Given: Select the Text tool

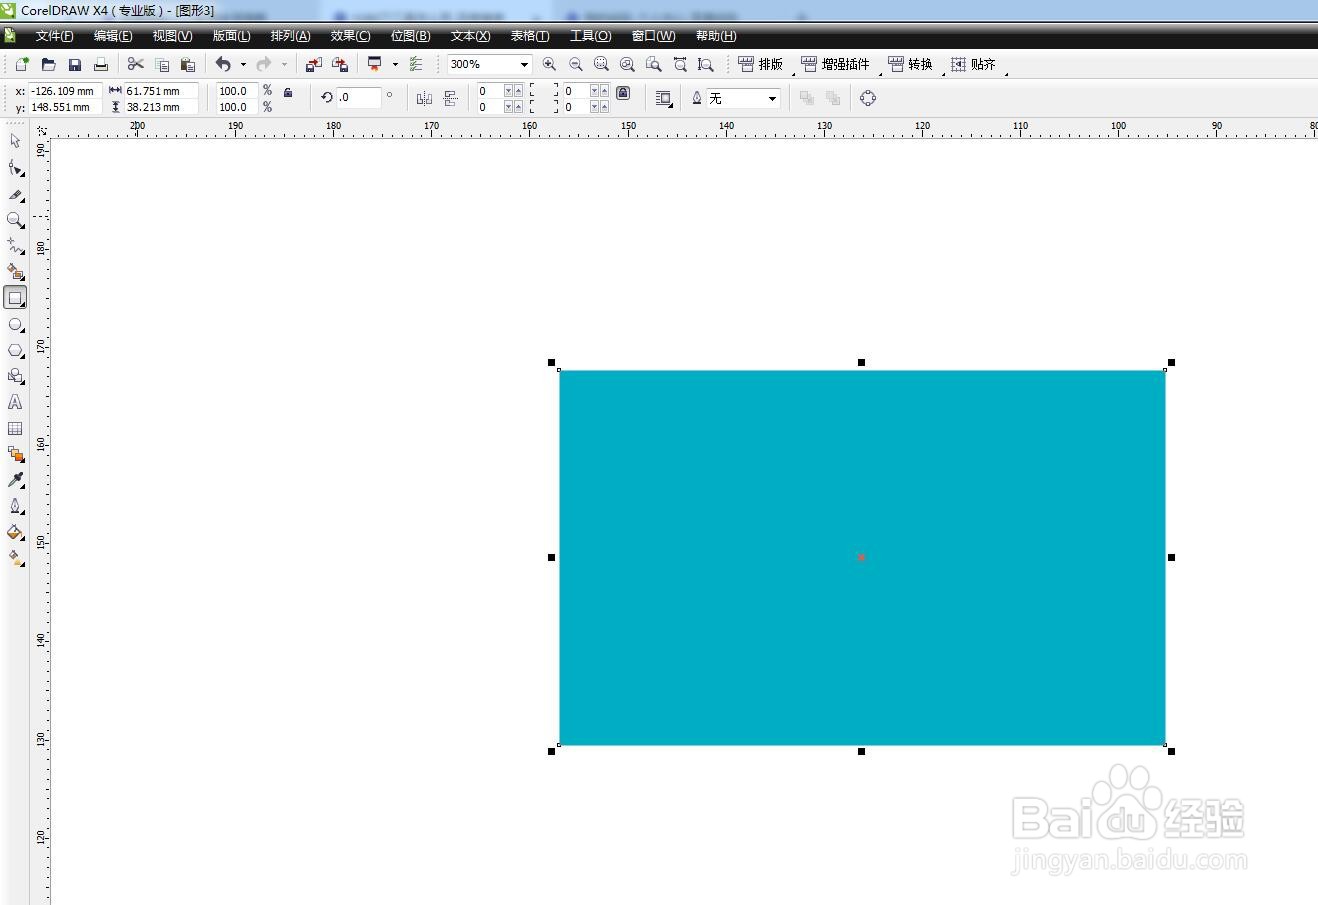Looking at the screenshot, I should pyautogui.click(x=15, y=402).
